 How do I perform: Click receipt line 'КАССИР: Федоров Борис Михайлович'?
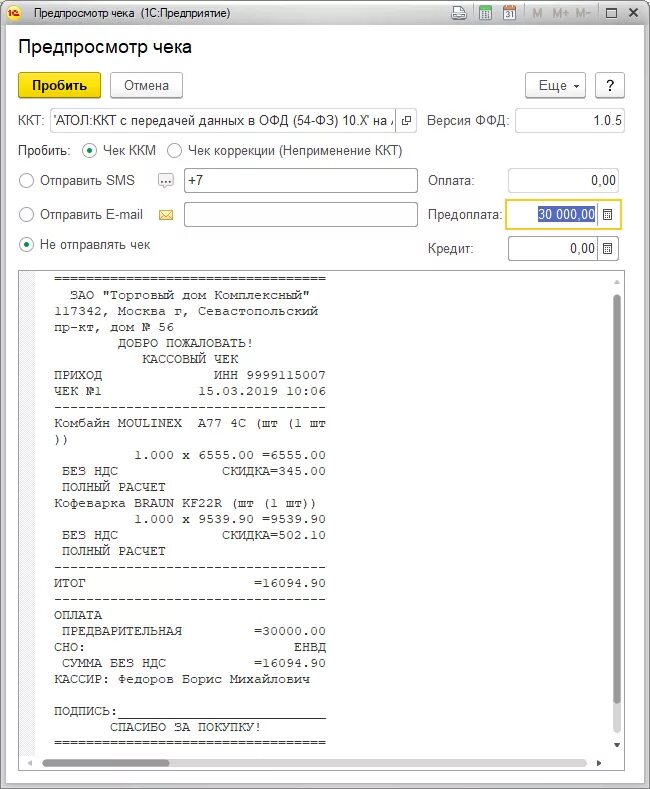point(182,679)
